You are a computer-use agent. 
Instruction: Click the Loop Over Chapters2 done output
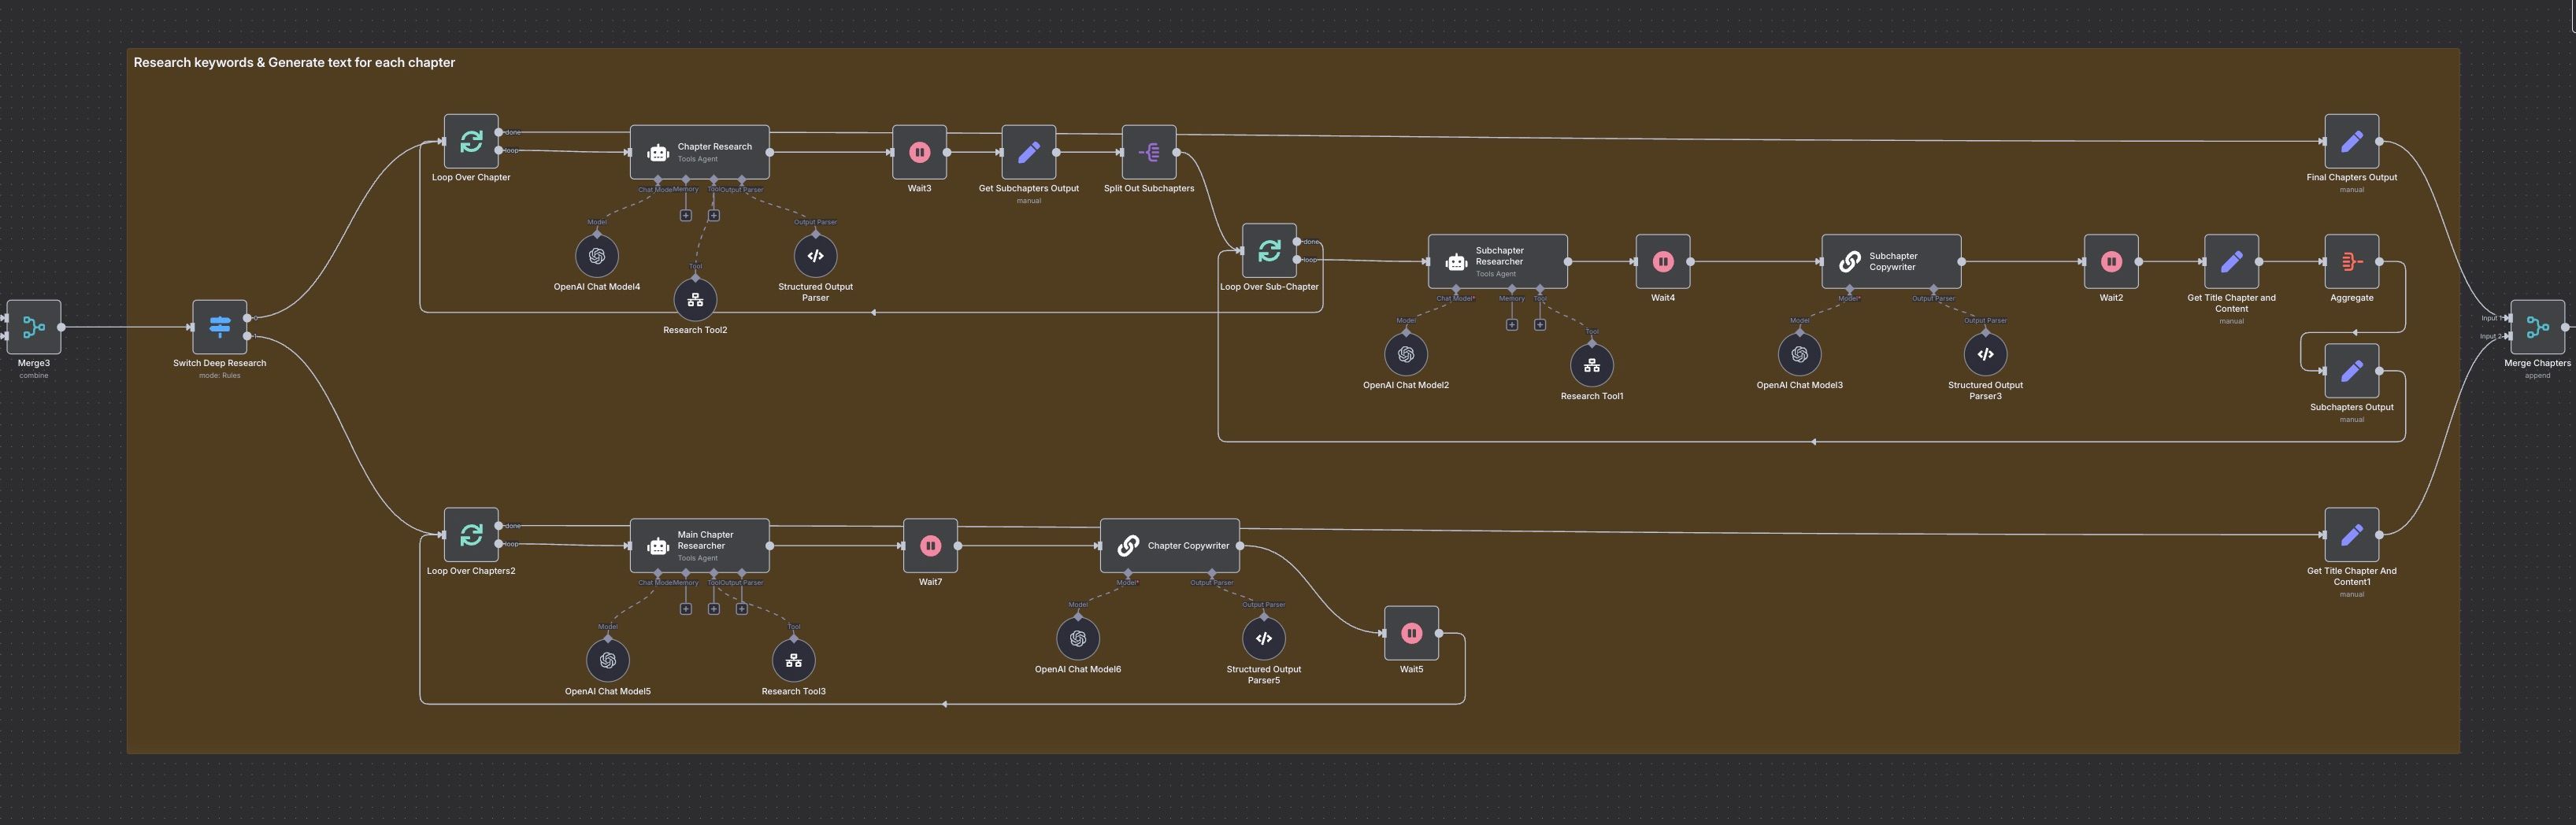tap(499, 526)
